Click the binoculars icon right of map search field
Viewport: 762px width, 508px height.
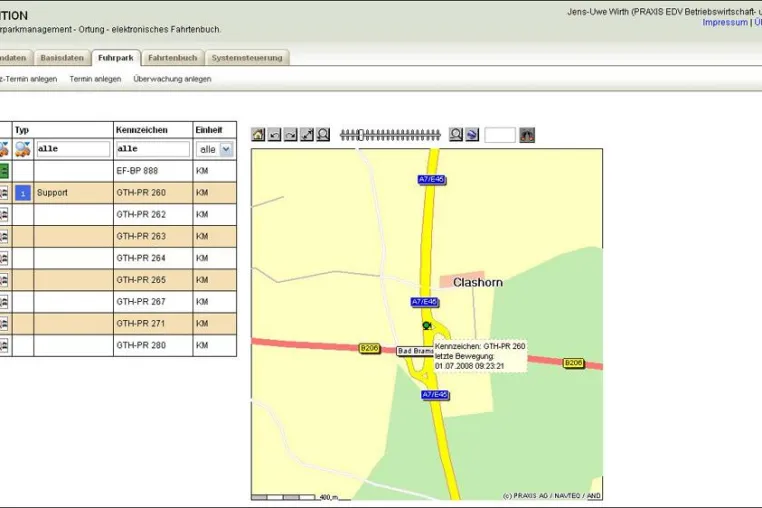pyautogui.click(x=527, y=135)
